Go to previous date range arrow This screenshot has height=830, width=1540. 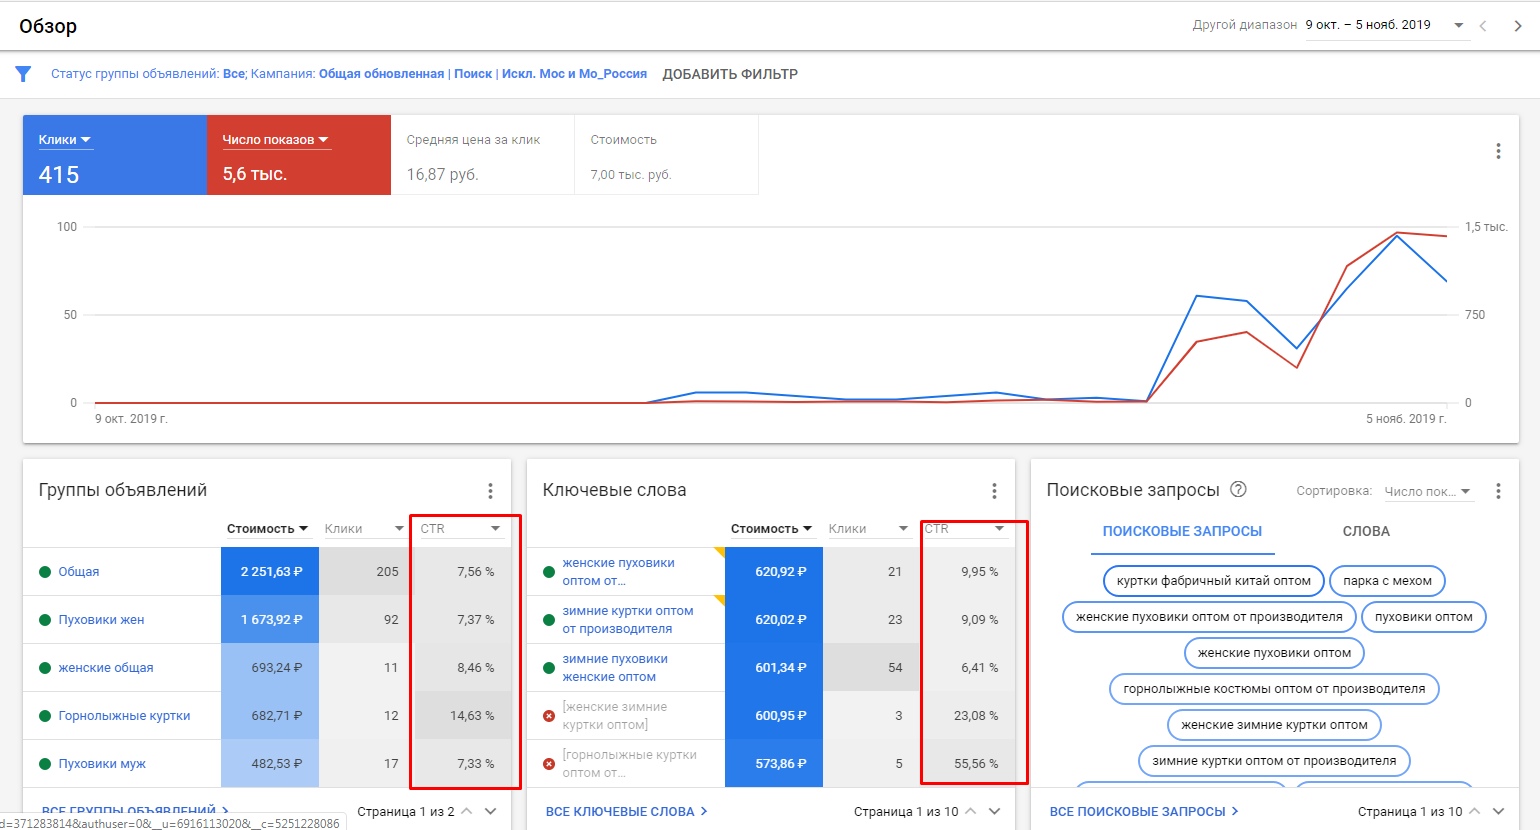point(1483,26)
